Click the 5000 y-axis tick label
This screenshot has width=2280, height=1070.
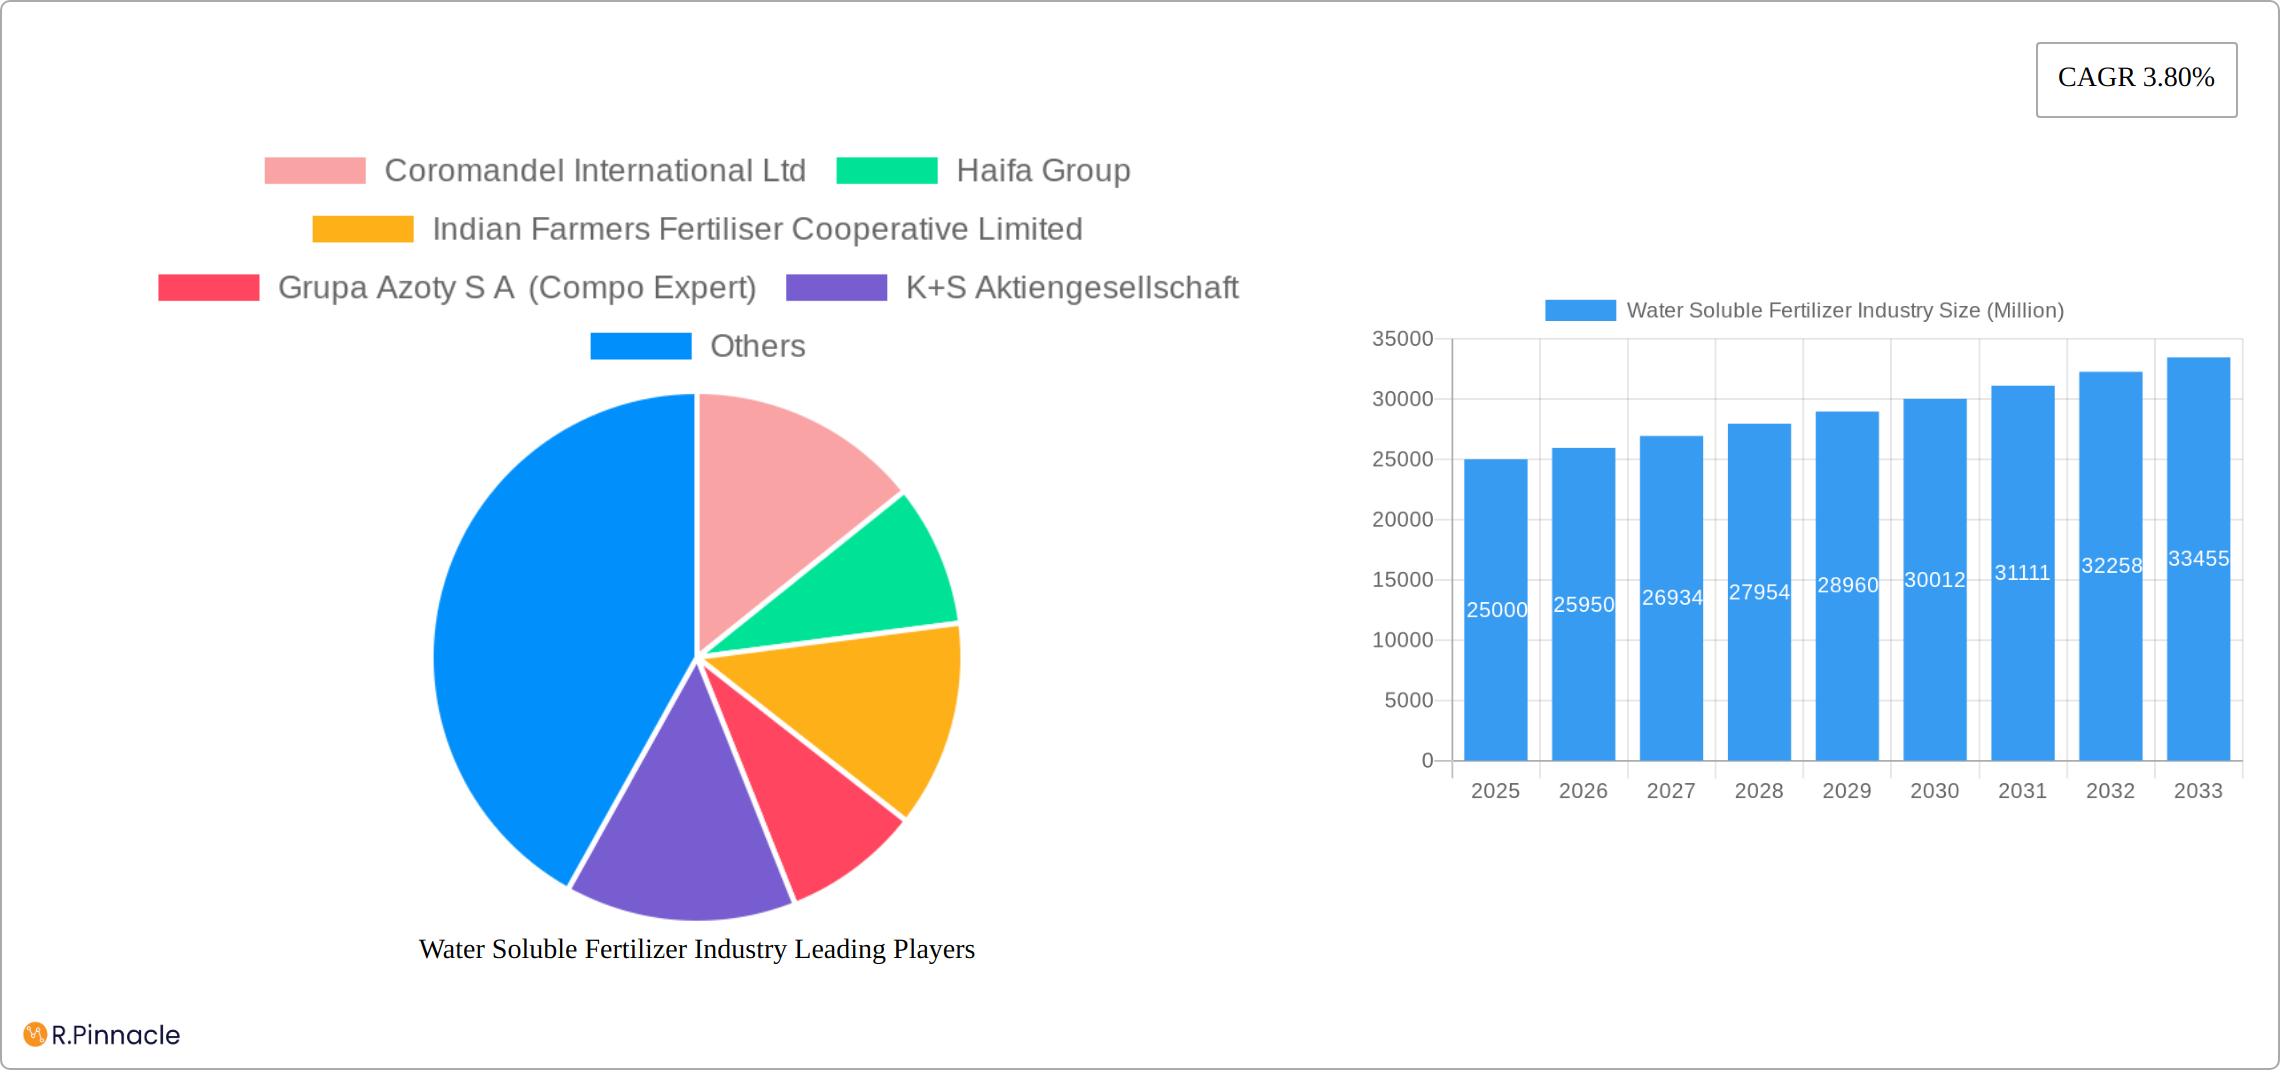click(x=1409, y=701)
